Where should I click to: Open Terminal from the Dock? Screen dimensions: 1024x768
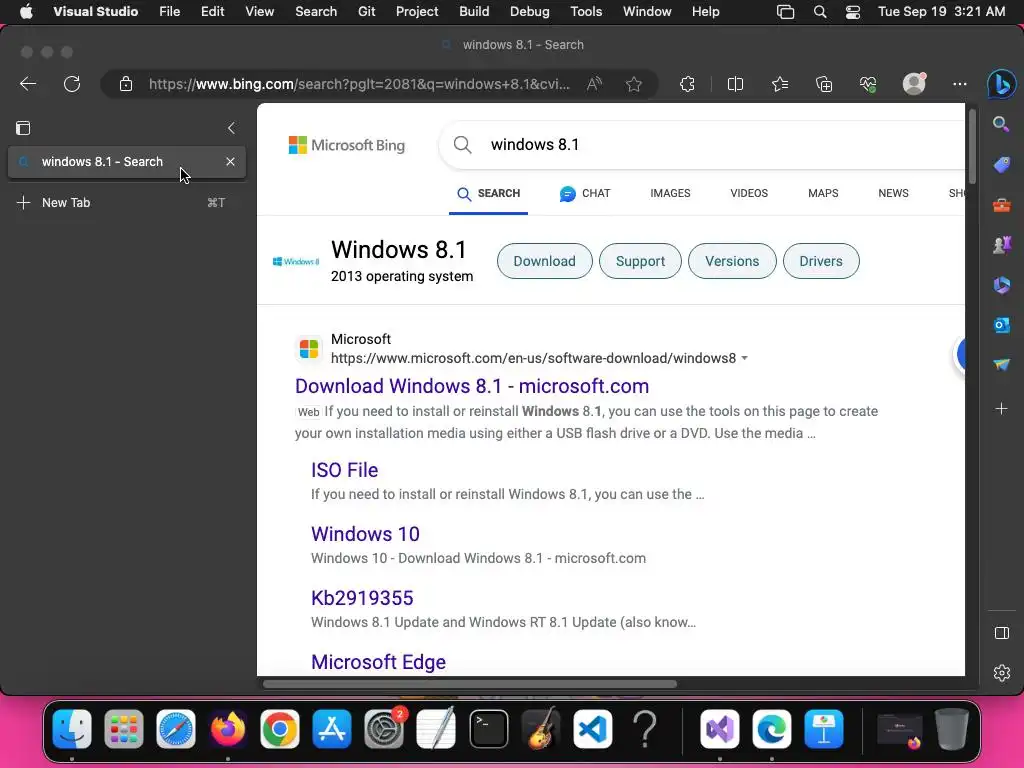point(488,729)
